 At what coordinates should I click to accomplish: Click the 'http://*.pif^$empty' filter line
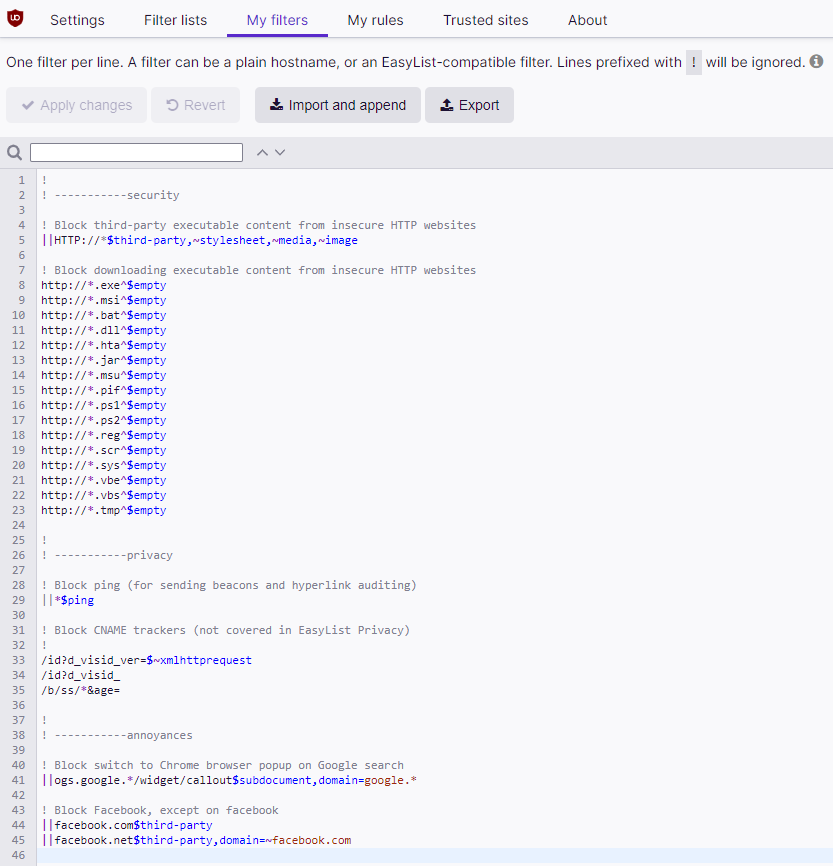[104, 390]
